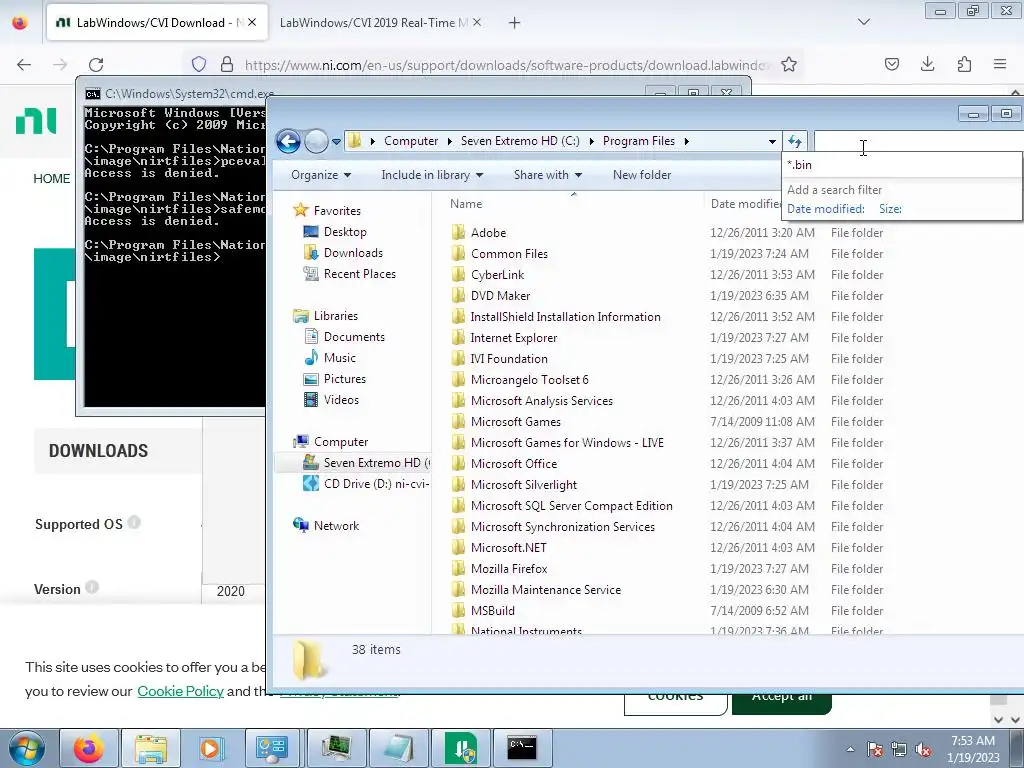The height and width of the screenshot is (768, 1024).
Task: Click in the Explorer search box
Action: point(918,142)
